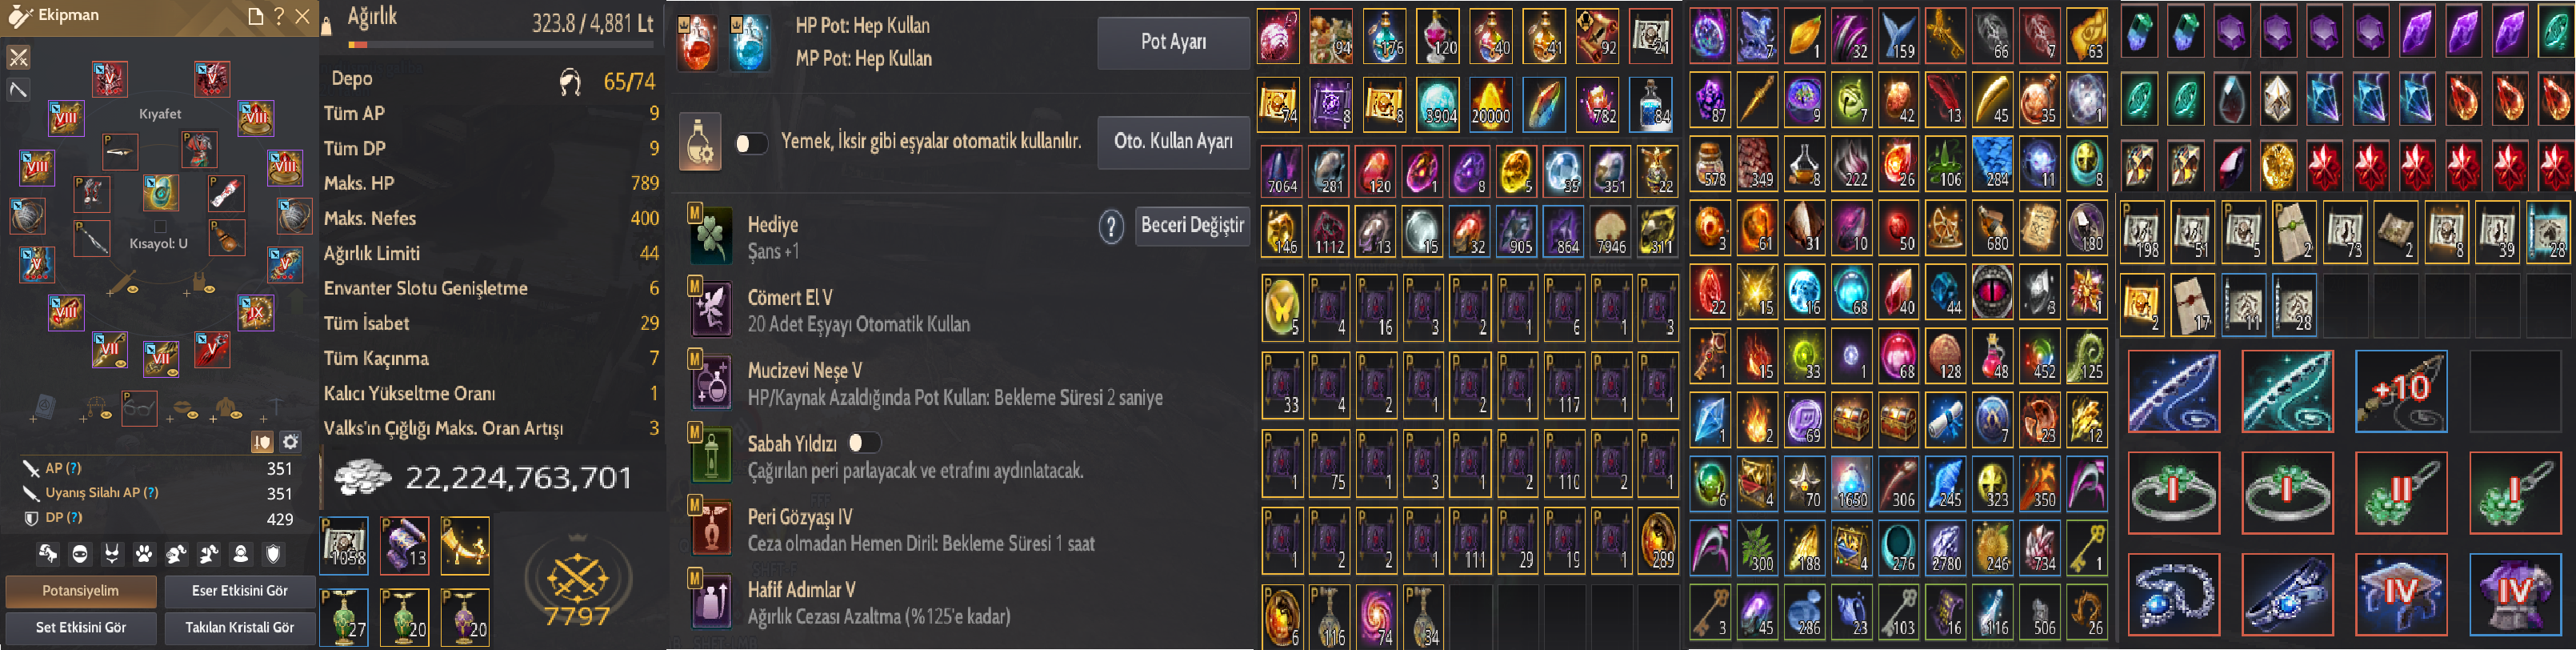Select the Hediye clover skill icon
The height and width of the screenshot is (650, 2576).
711,236
